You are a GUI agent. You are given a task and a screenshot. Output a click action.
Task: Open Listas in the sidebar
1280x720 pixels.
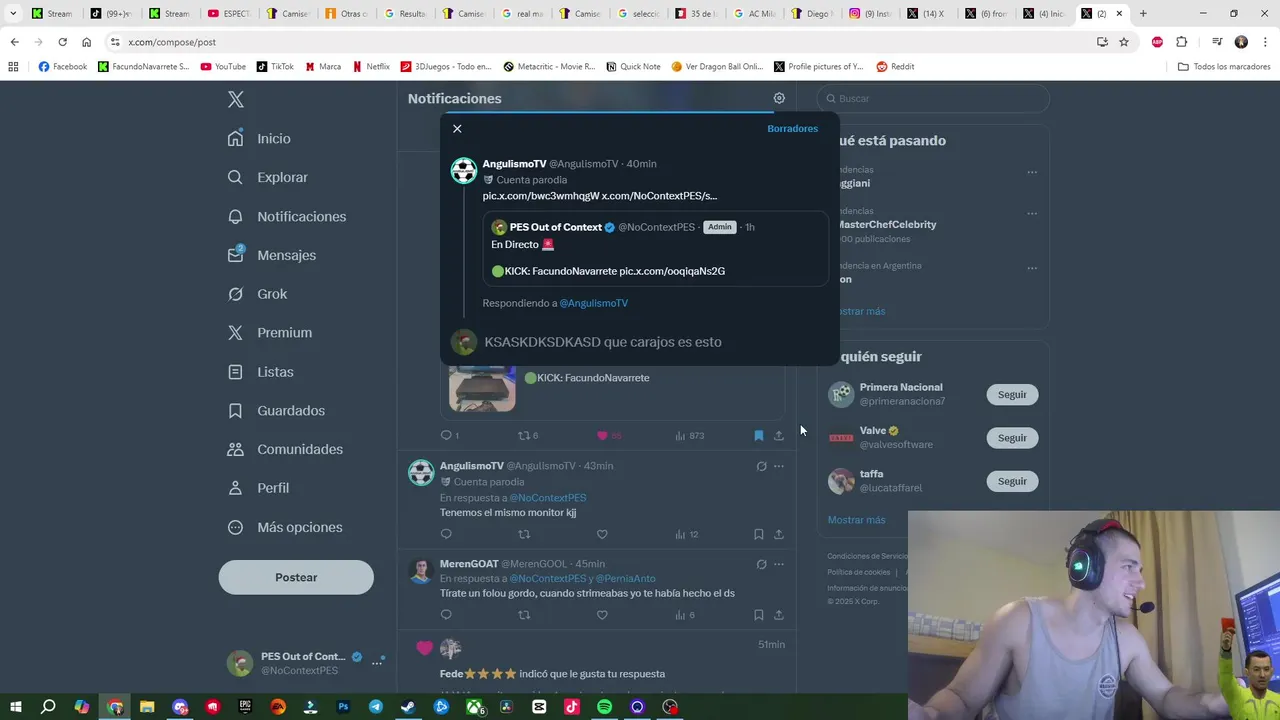261,372
